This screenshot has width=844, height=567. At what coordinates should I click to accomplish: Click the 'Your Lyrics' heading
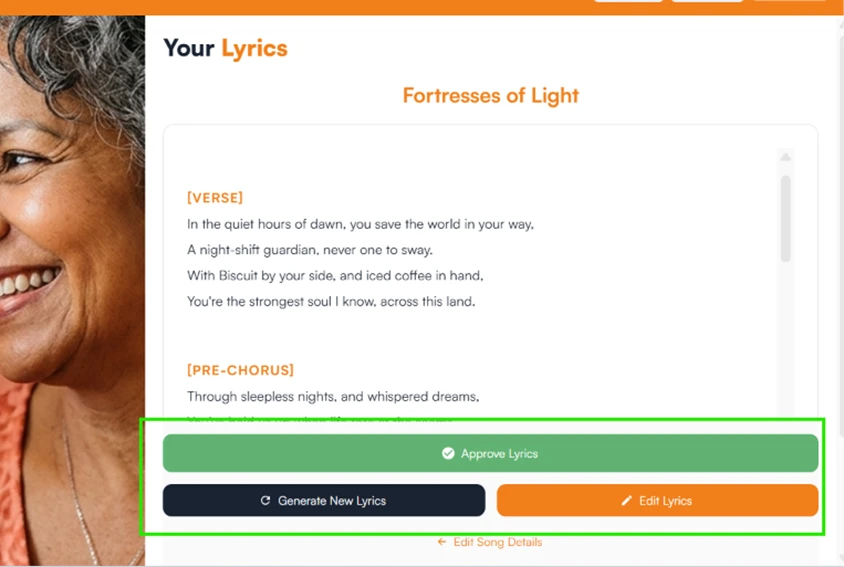[225, 48]
